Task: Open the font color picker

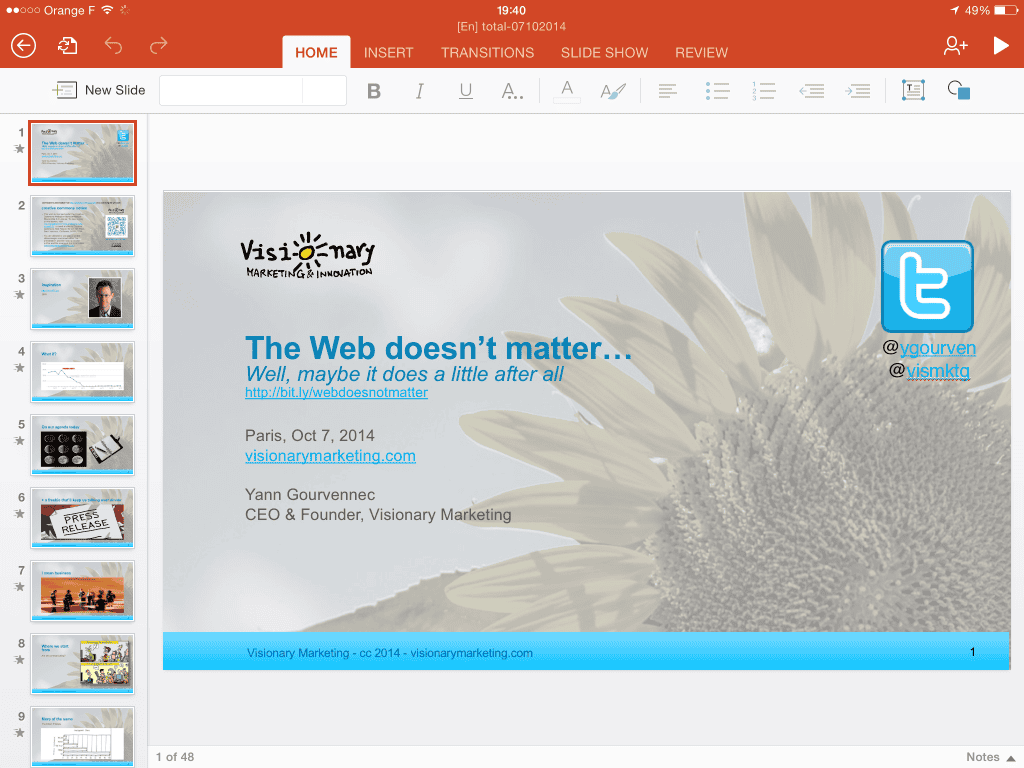Action: (567, 91)
